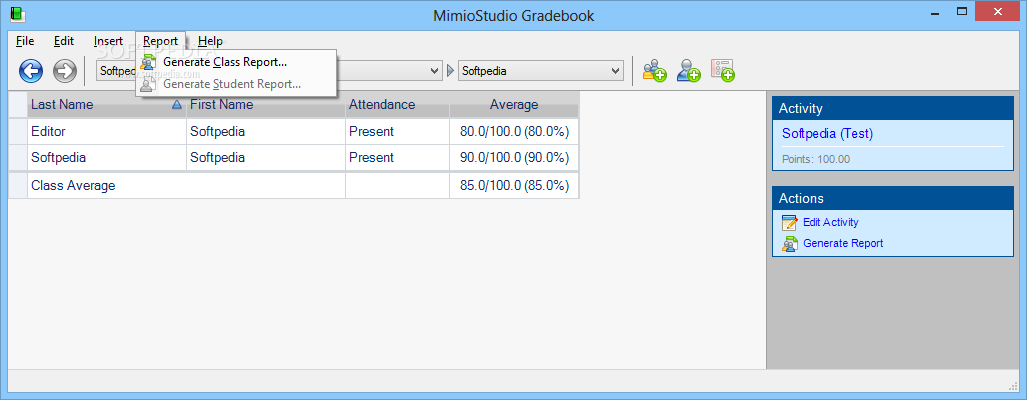
Task: Click the Last Name sort triangle indicator
Action: 176,105
